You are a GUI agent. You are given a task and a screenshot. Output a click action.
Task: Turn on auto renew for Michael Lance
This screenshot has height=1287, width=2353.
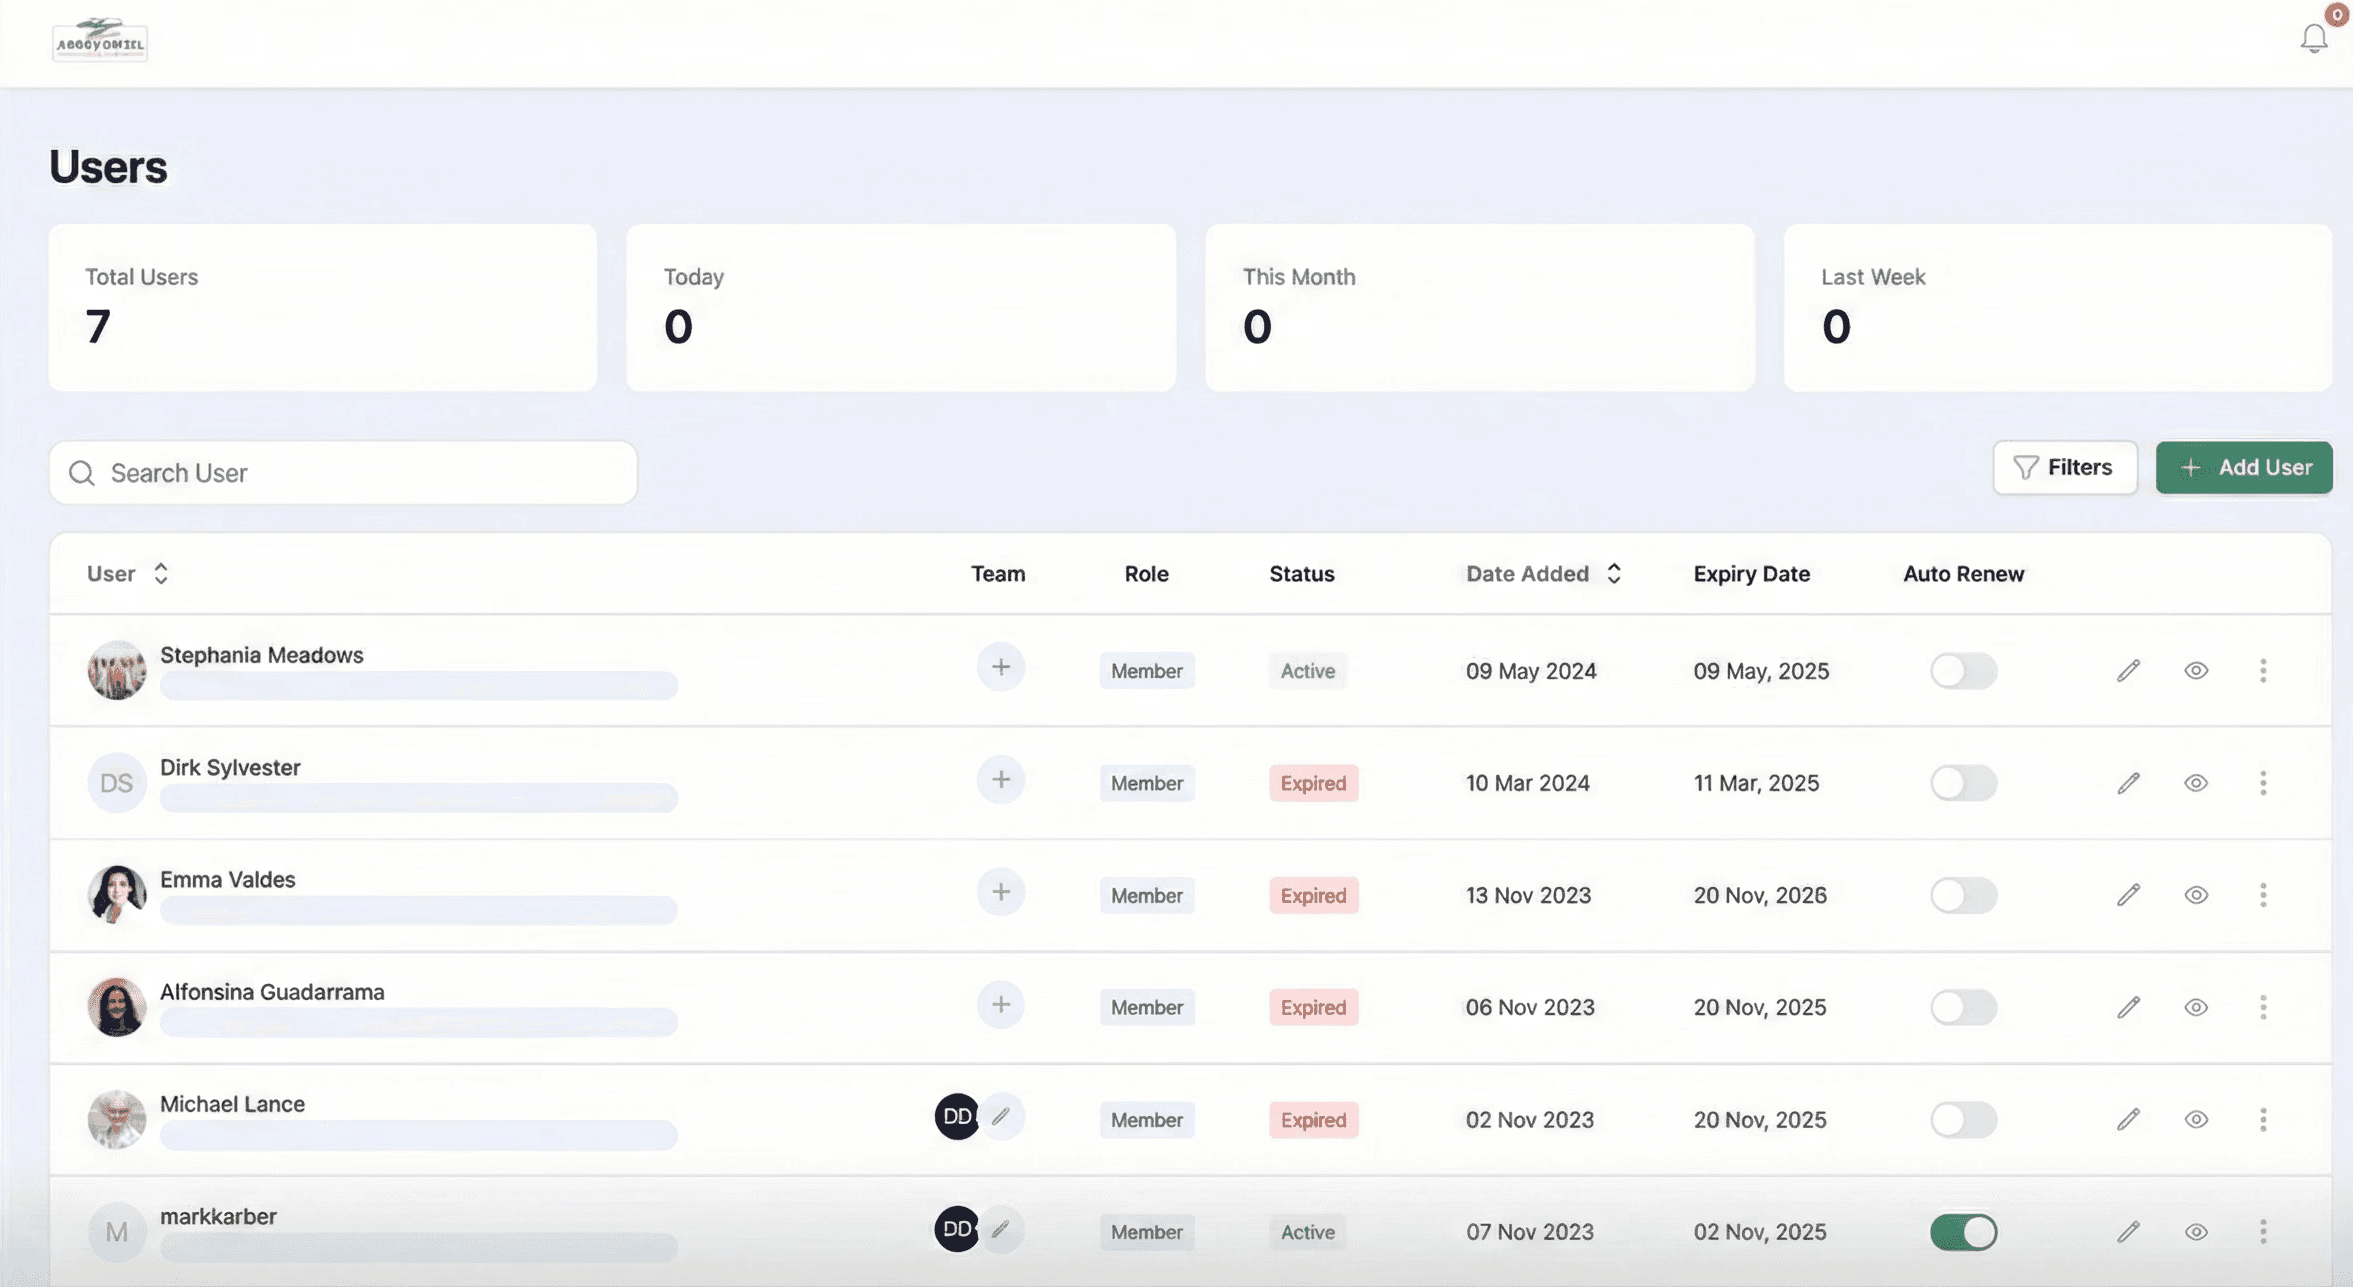coord(1963,1120)
